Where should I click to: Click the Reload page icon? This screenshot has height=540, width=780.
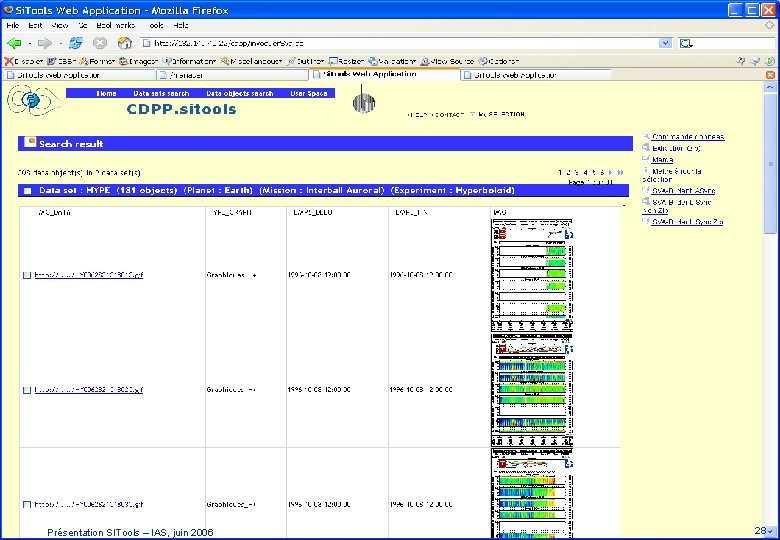coord(76,44)
